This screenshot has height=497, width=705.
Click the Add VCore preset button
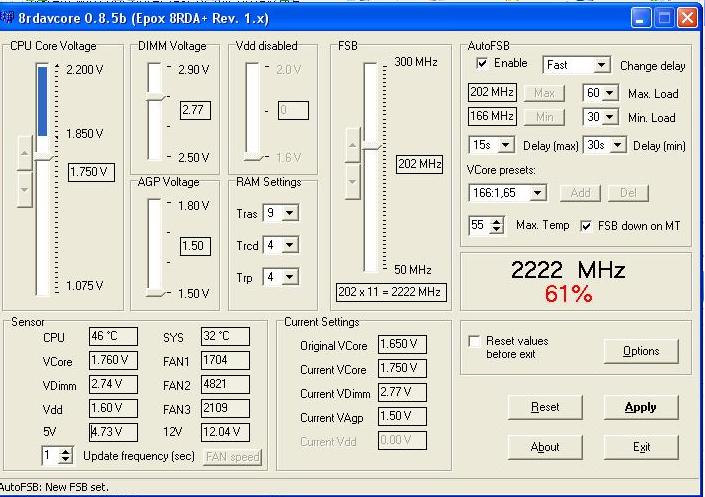[x=580, y=193]
